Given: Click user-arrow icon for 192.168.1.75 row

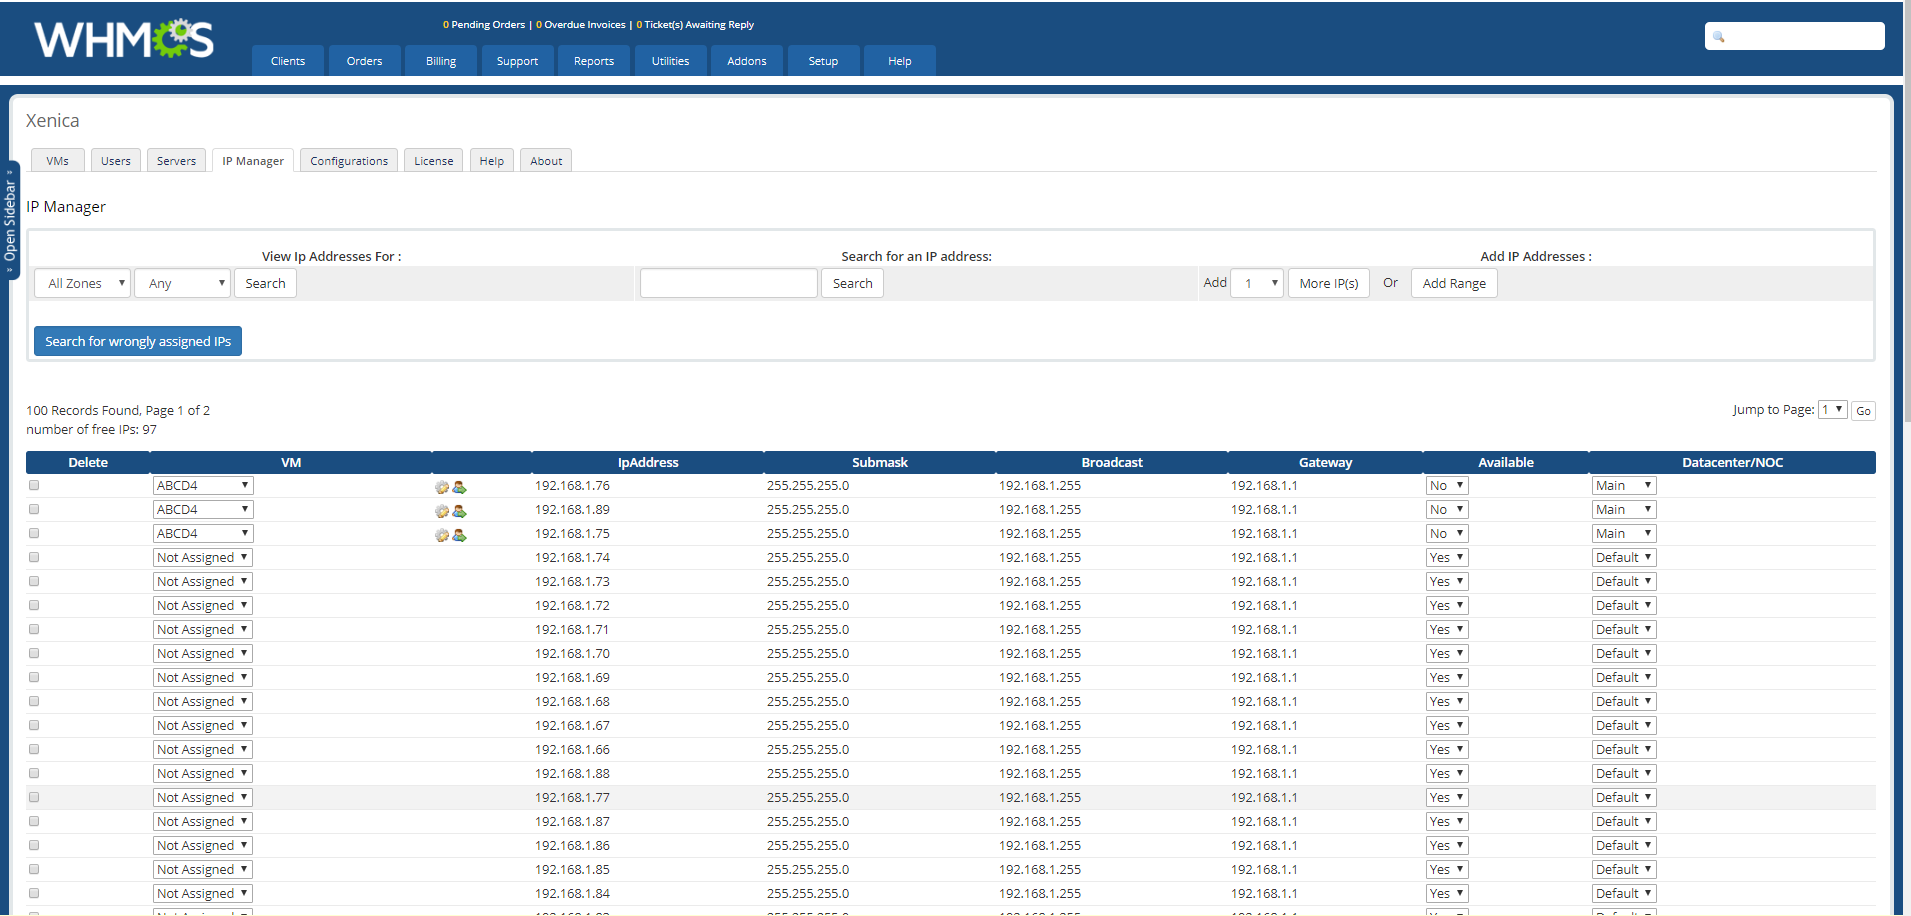Looking at the screenshot, I should [460, 535].
